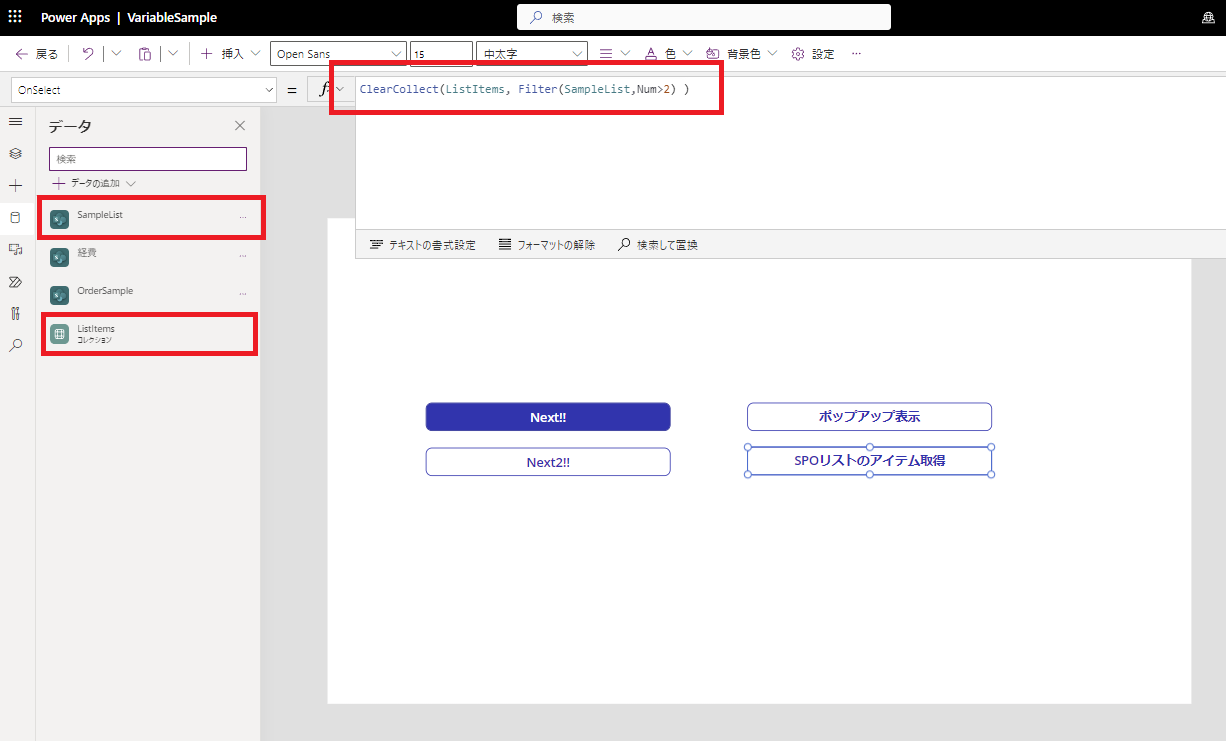This screenshot has height=741, width=1226.
Task: Expand the OnSelect property dropdown
Action: click(x=144, y=90)
